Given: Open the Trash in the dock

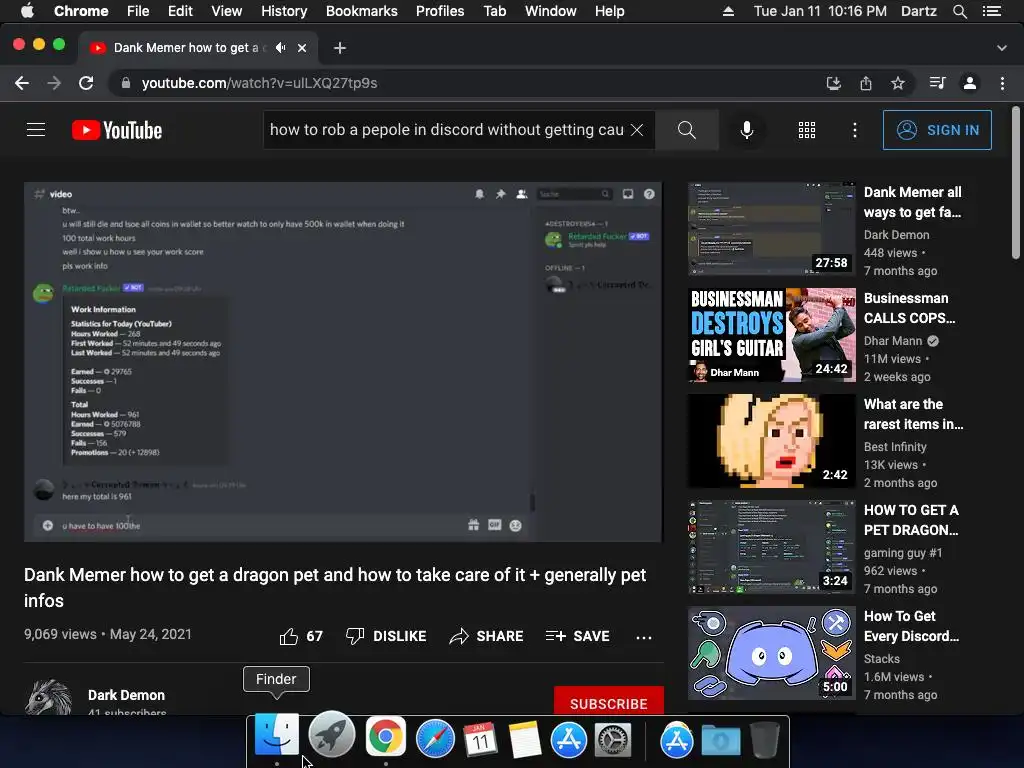Looking at the screenshot, I should click(765, 739).
